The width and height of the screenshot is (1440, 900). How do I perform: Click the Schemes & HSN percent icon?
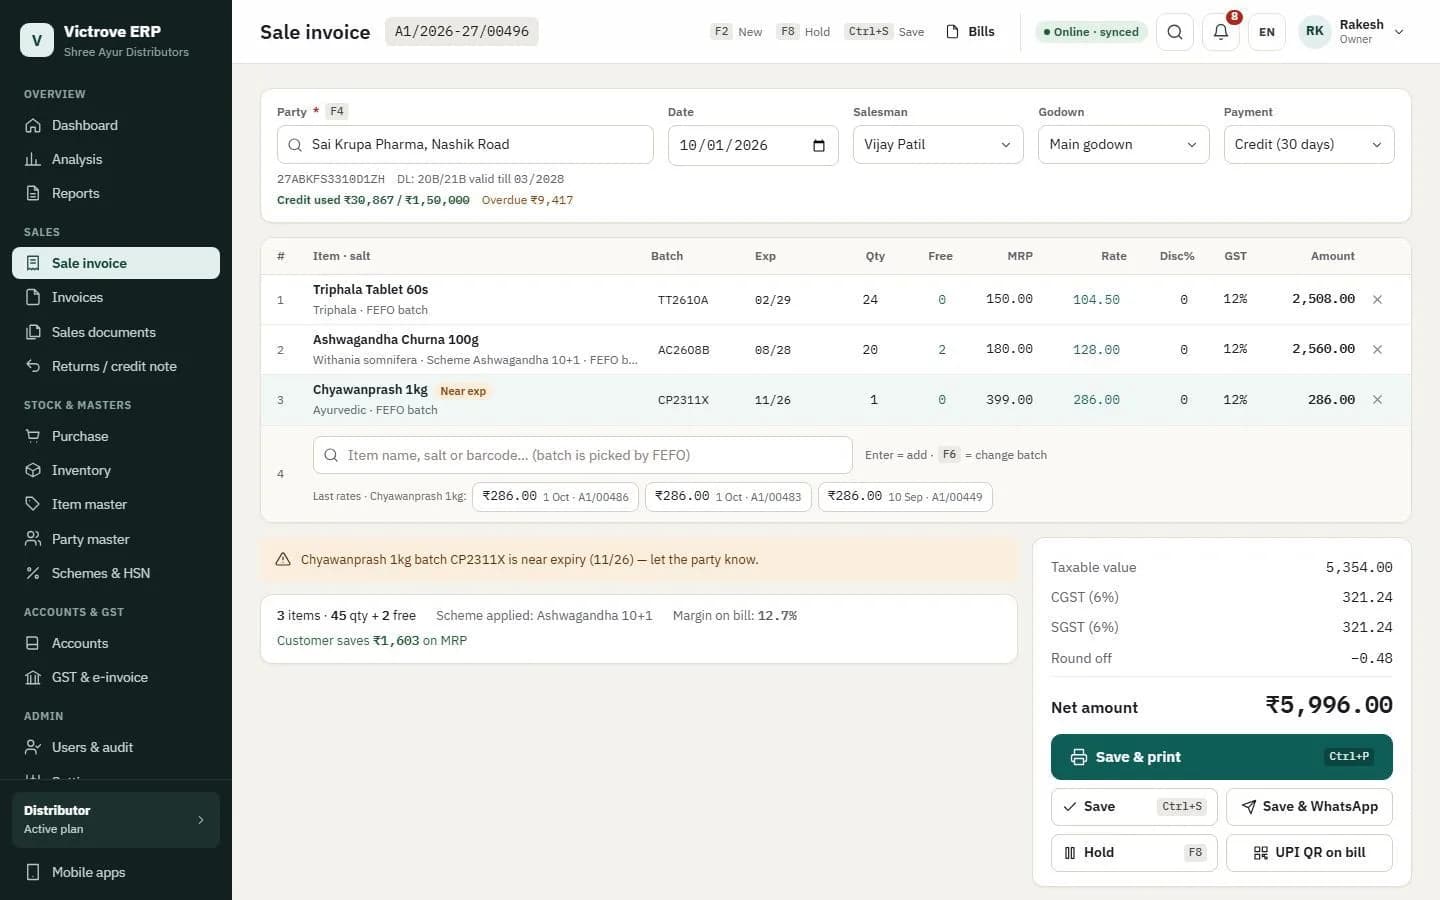(33, 573)
